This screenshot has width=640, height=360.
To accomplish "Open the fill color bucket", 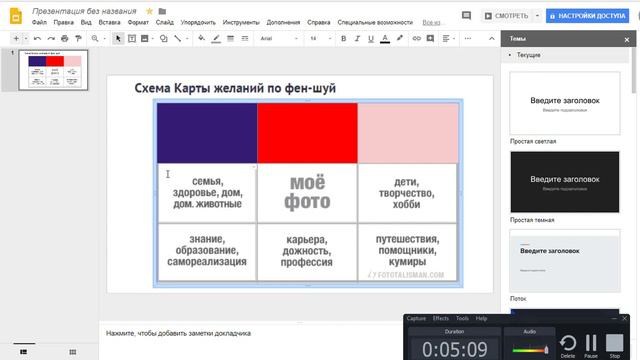I will (201, 38).
